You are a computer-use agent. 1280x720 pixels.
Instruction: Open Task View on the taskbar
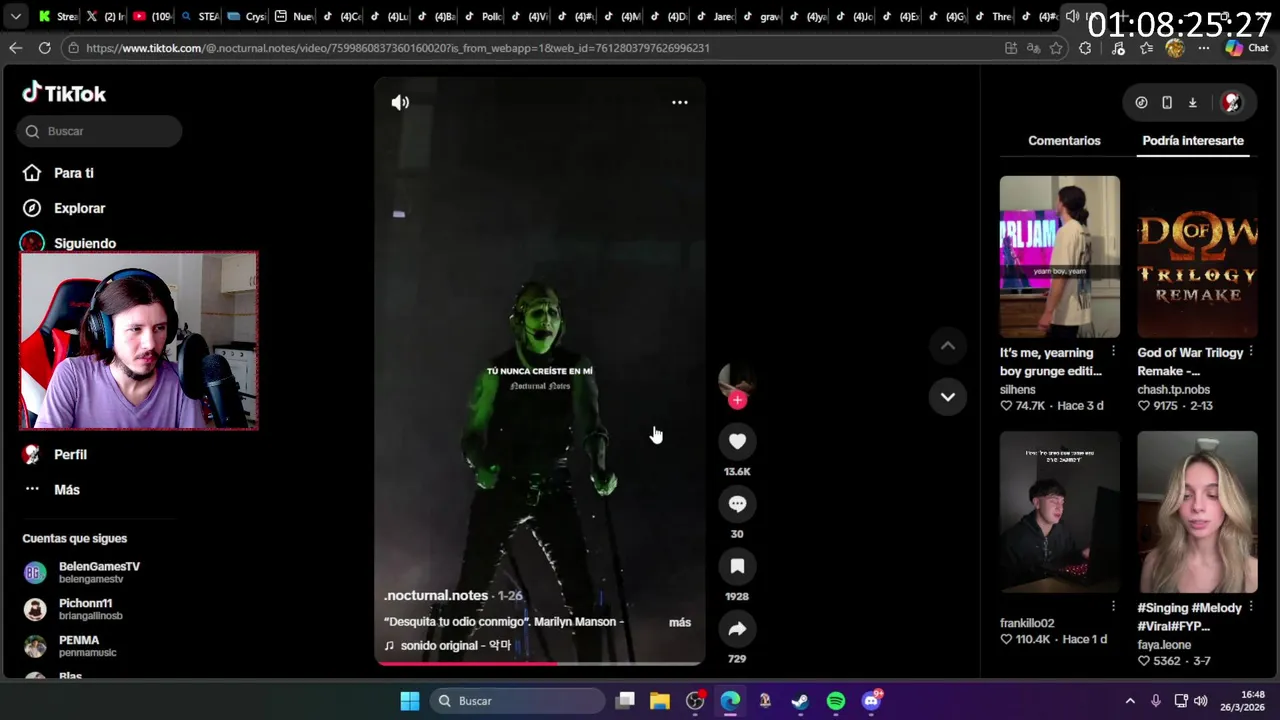pyautogui.click(x=625, y=701)
